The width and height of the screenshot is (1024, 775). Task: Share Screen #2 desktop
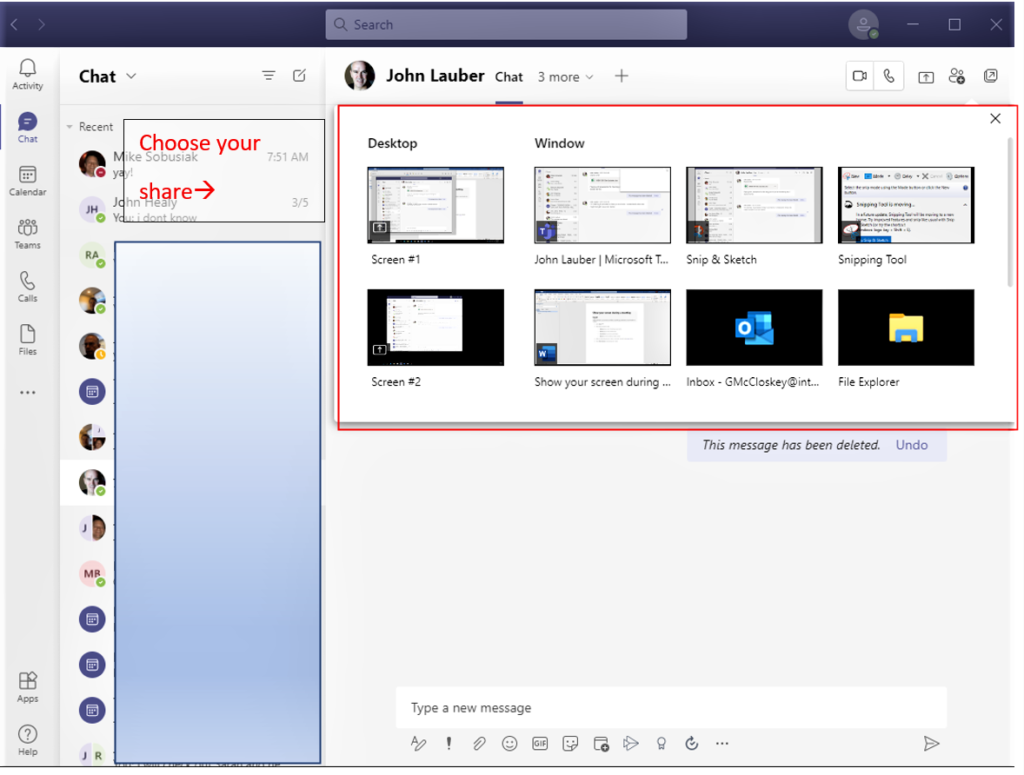(436, 327)
